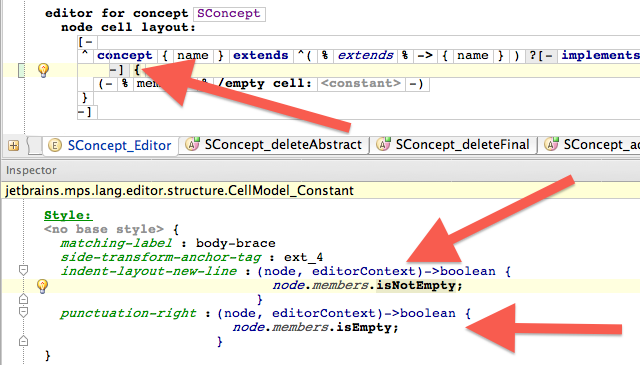Click 'node cell layout:' label

click(129, 28)
